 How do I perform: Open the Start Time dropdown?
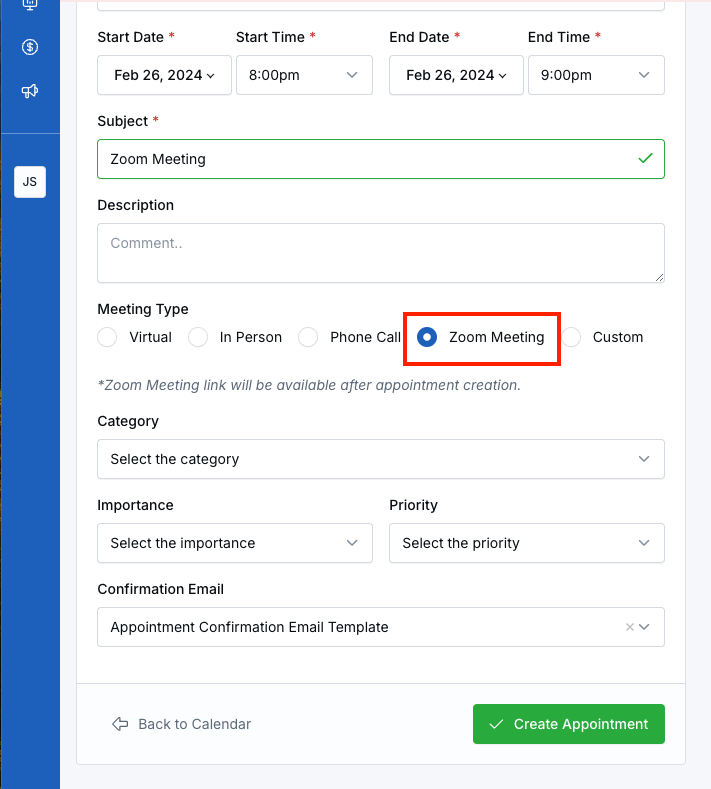click(304, 75)
